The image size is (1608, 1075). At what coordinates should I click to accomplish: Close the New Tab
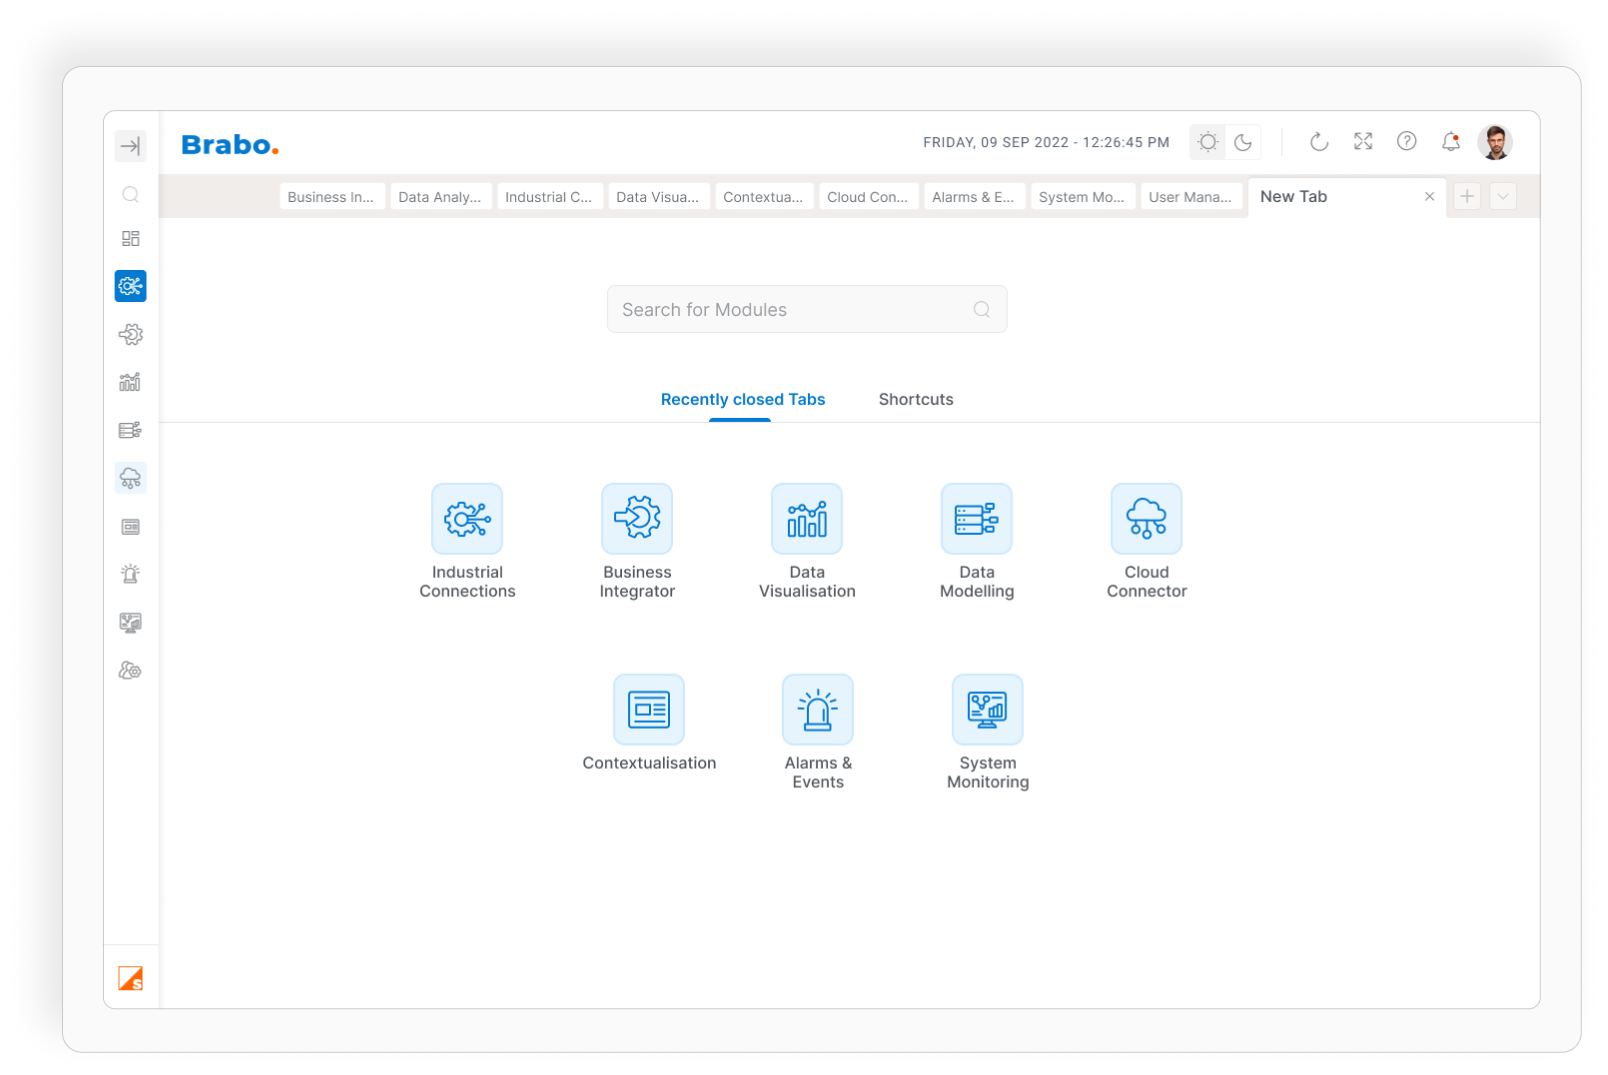(x=1429, y=197)
